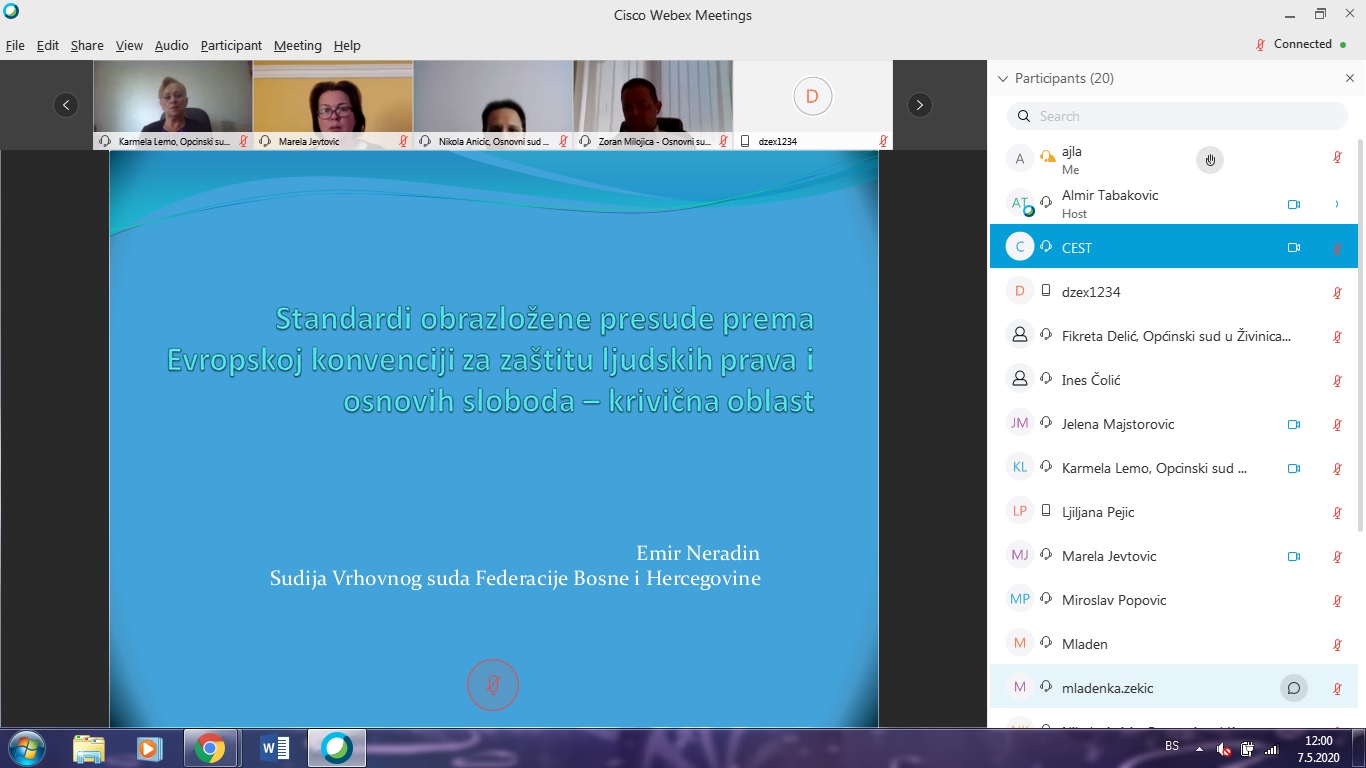Show previous video thumbnails with left arrow

[66, 105]
